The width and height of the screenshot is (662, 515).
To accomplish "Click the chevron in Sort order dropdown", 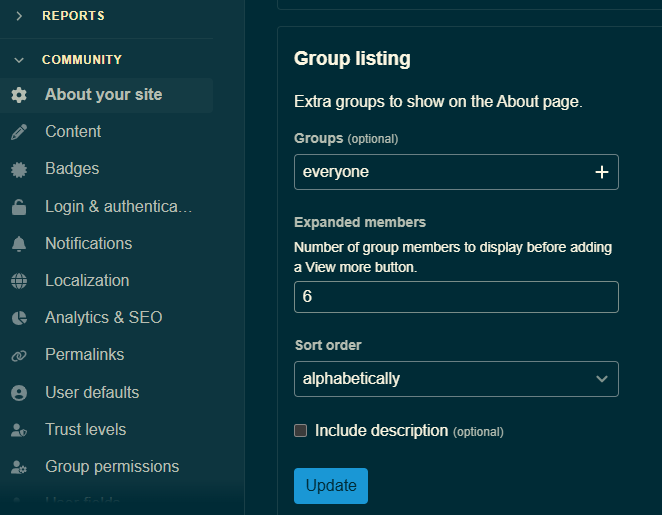I will (x=602, y=379).
